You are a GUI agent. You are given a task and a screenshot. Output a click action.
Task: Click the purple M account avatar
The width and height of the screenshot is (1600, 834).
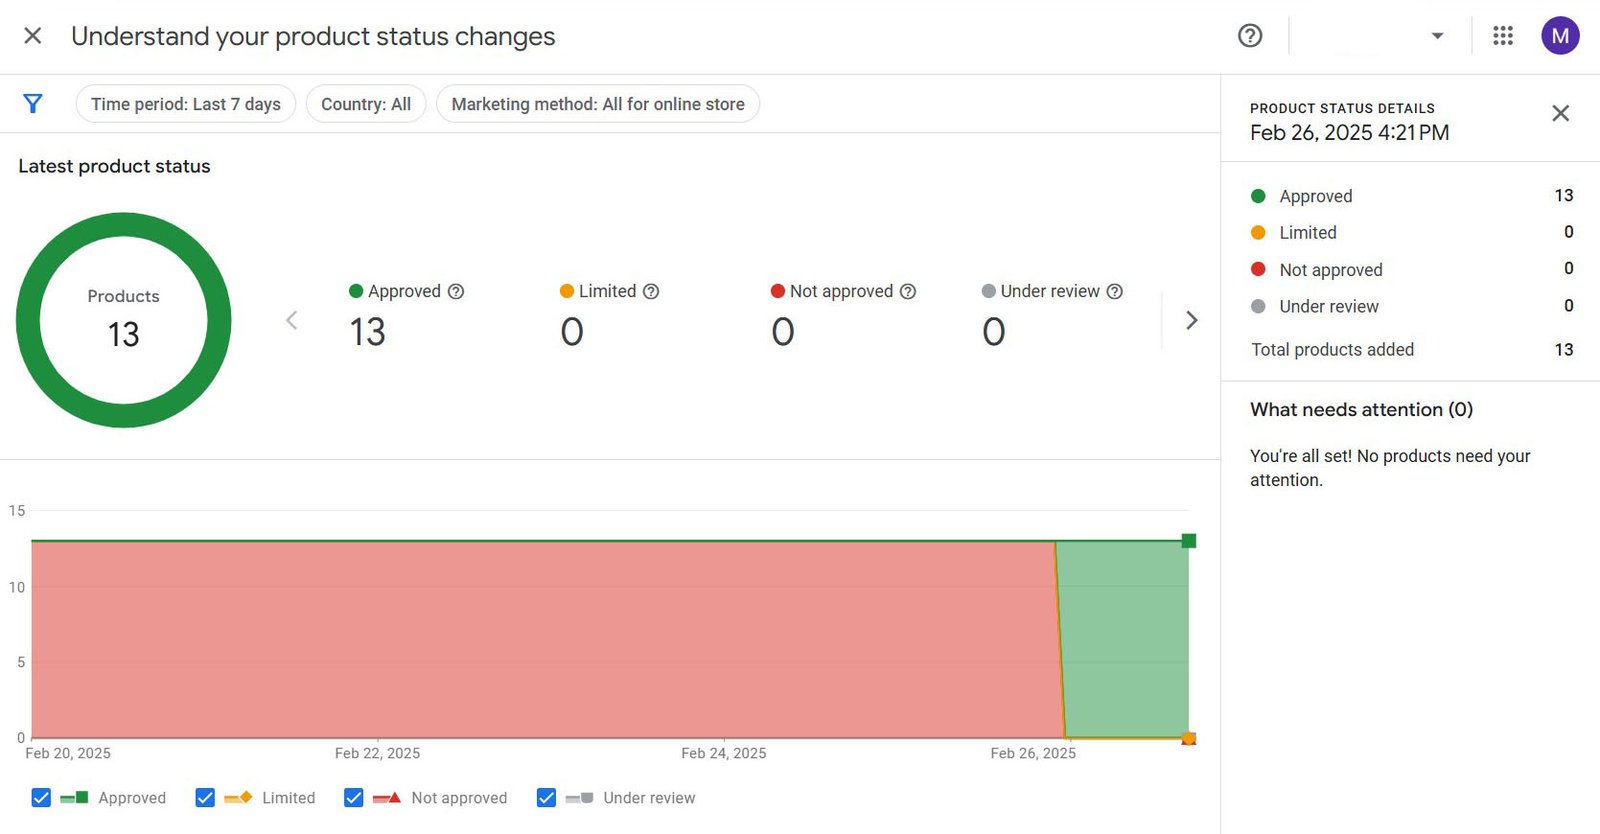(1560, 36)
